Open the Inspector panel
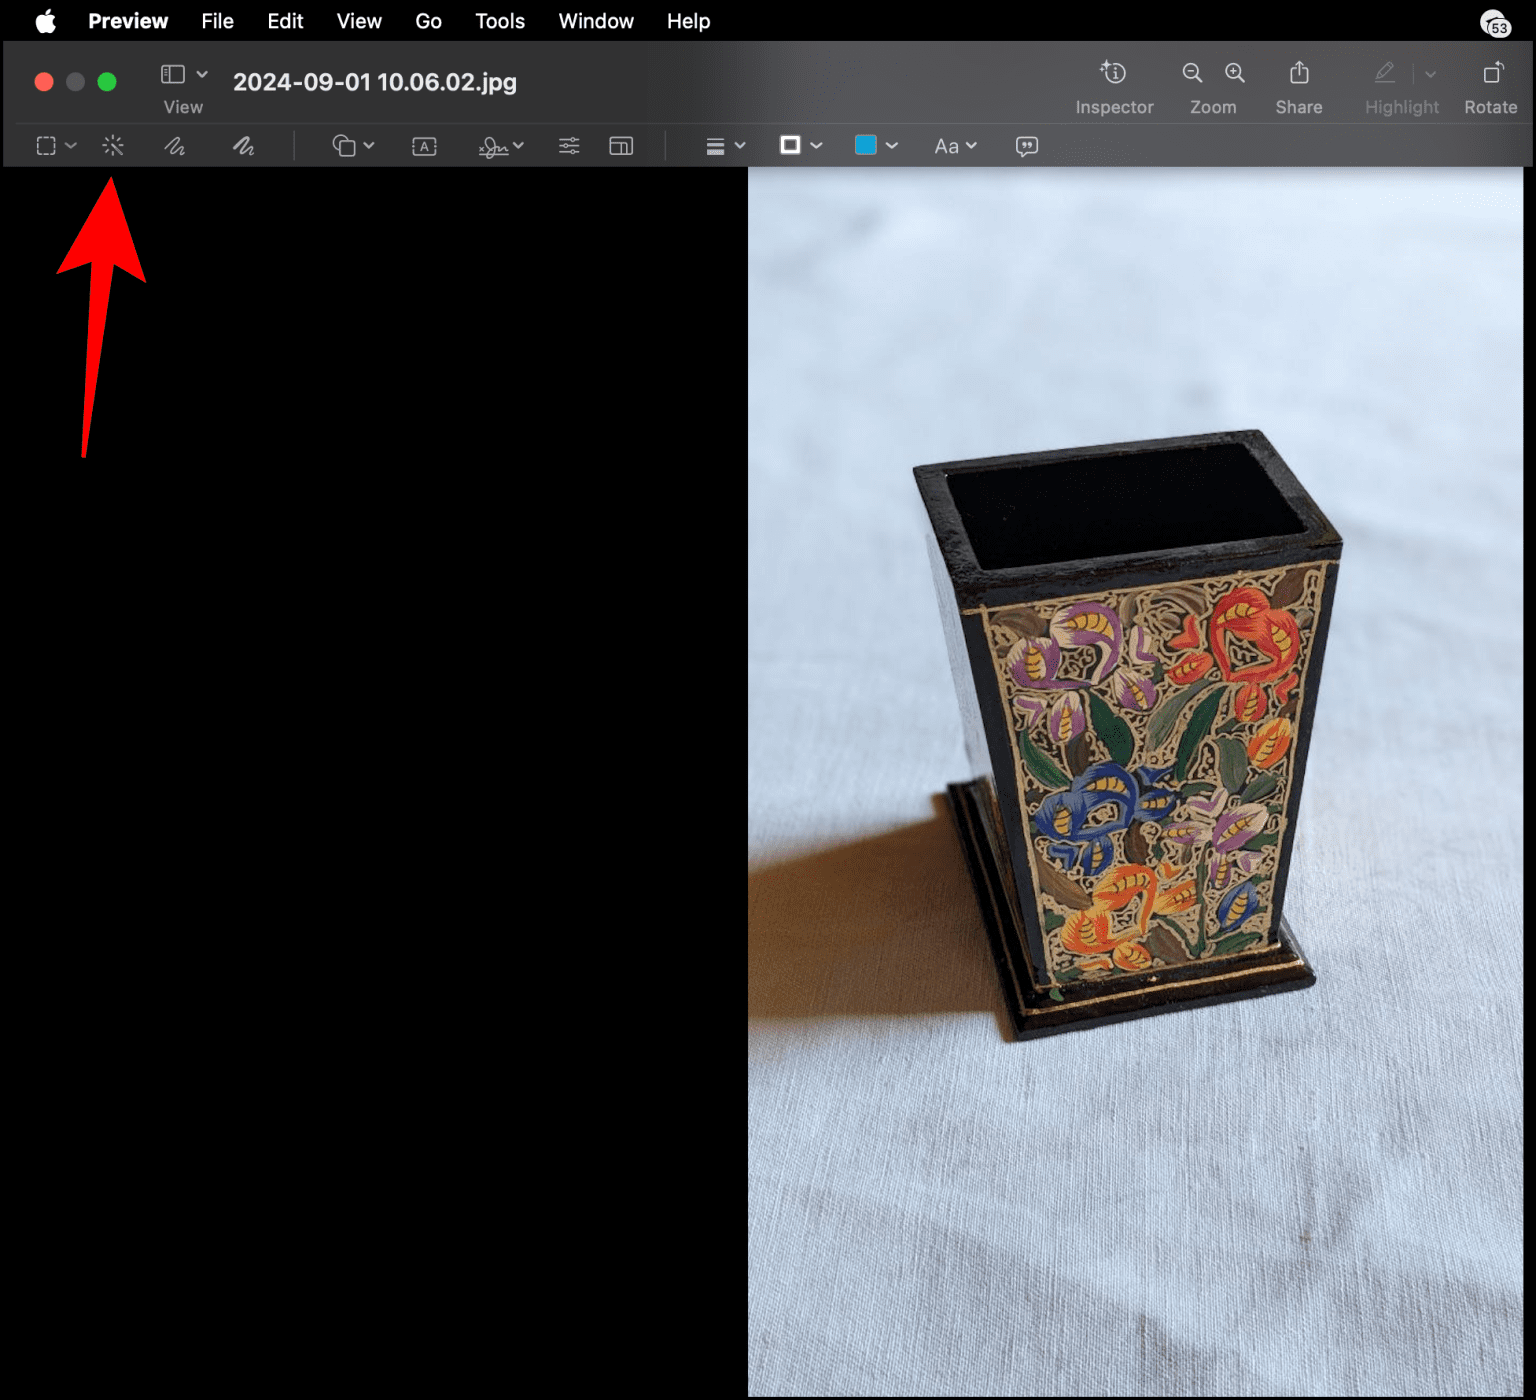The width and height of the screenshot is (1536, 1400). coord(1113,74)
